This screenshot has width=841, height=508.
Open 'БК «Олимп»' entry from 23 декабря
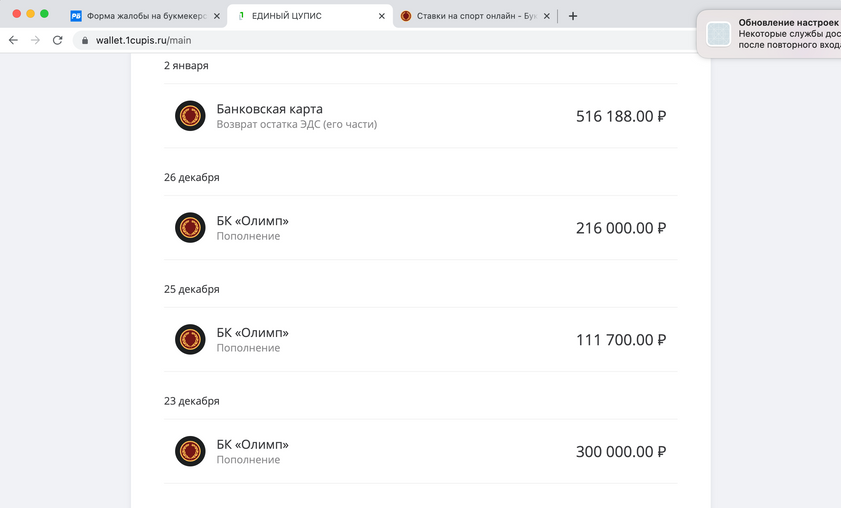(420, 451)
